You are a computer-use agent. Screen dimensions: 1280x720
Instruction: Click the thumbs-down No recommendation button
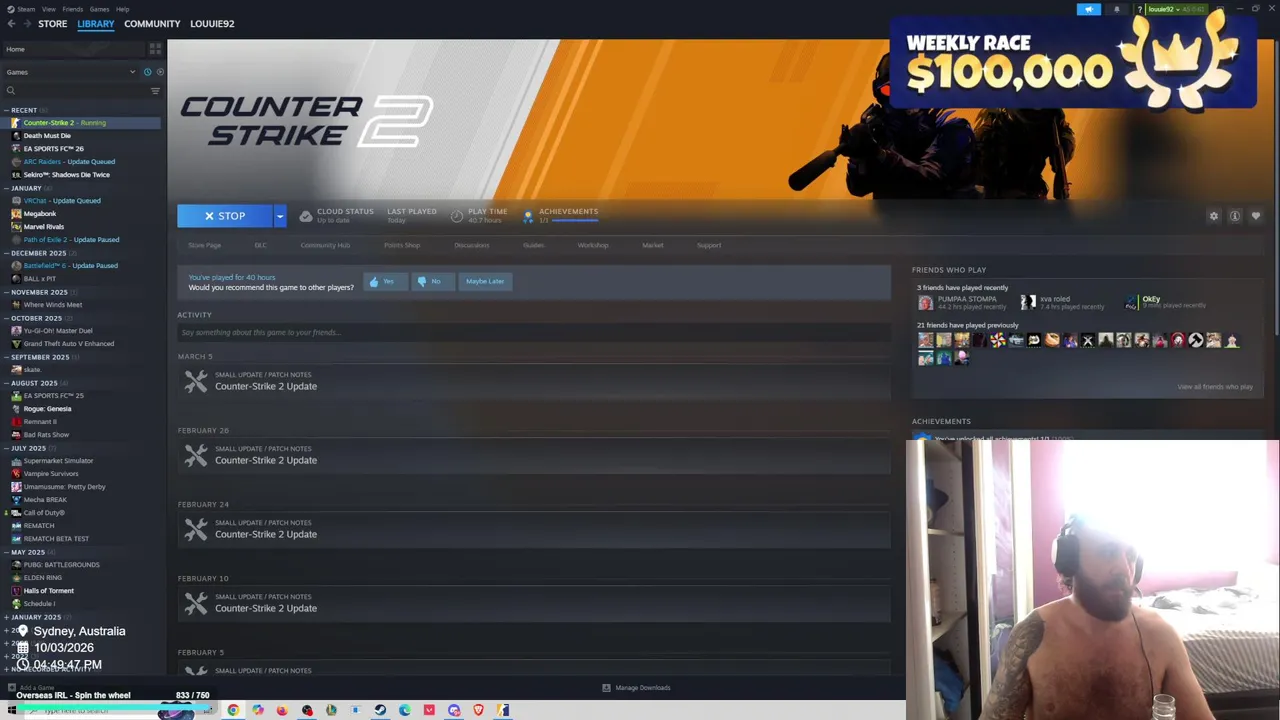point(431,282)
